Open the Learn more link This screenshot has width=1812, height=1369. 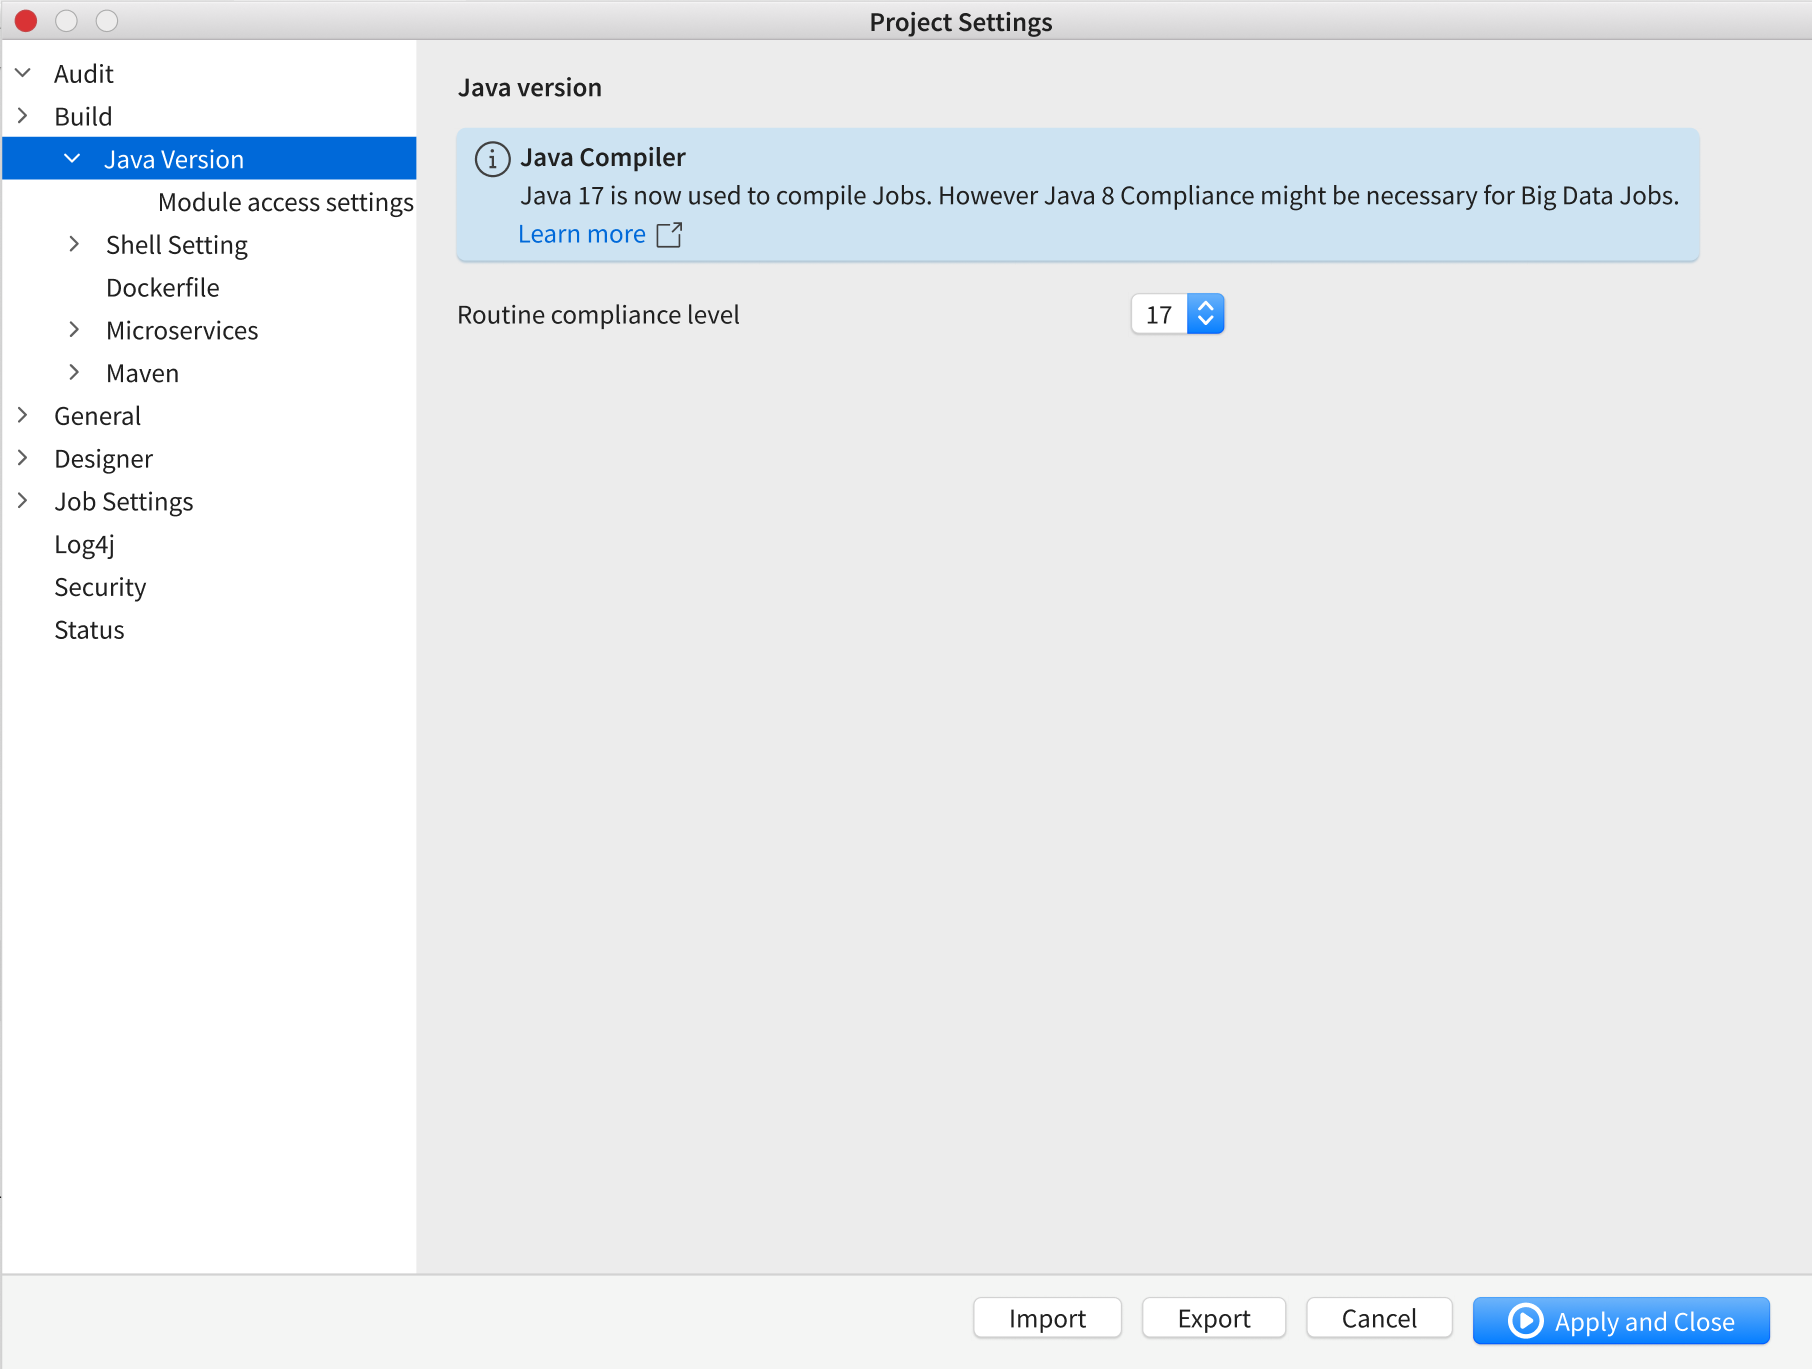click(x=582, y=233)
